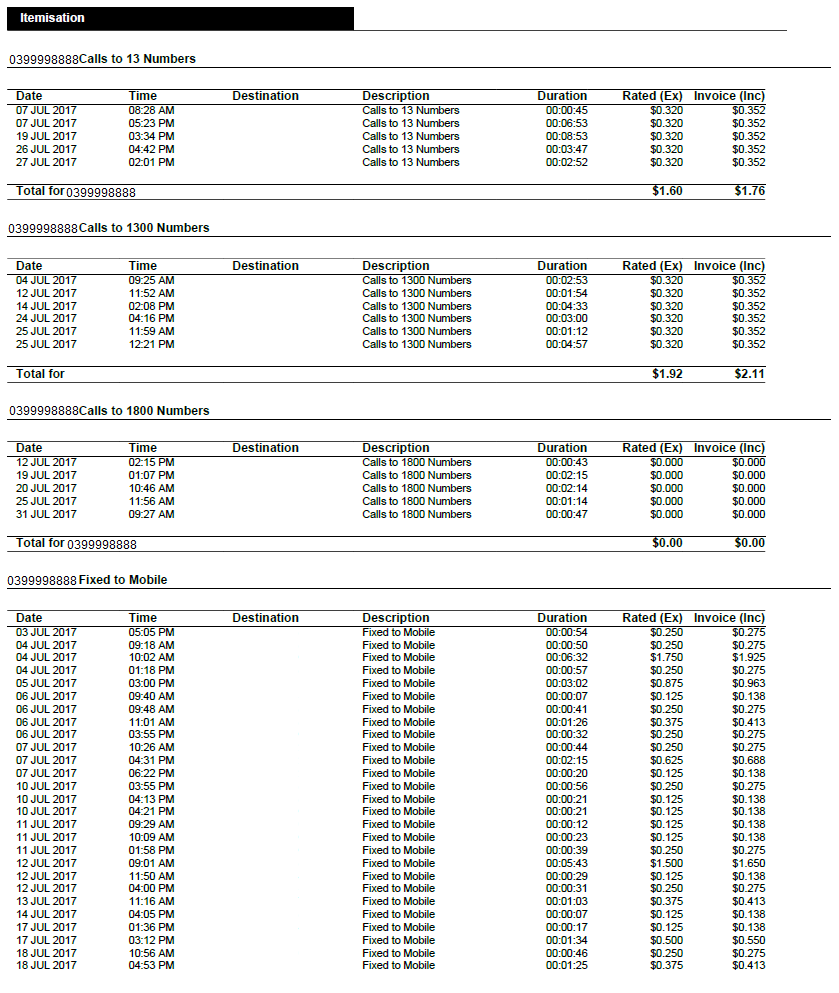Select the 26 JUL 2017 date entry
The image size is (839, 993).
point(46,149)
